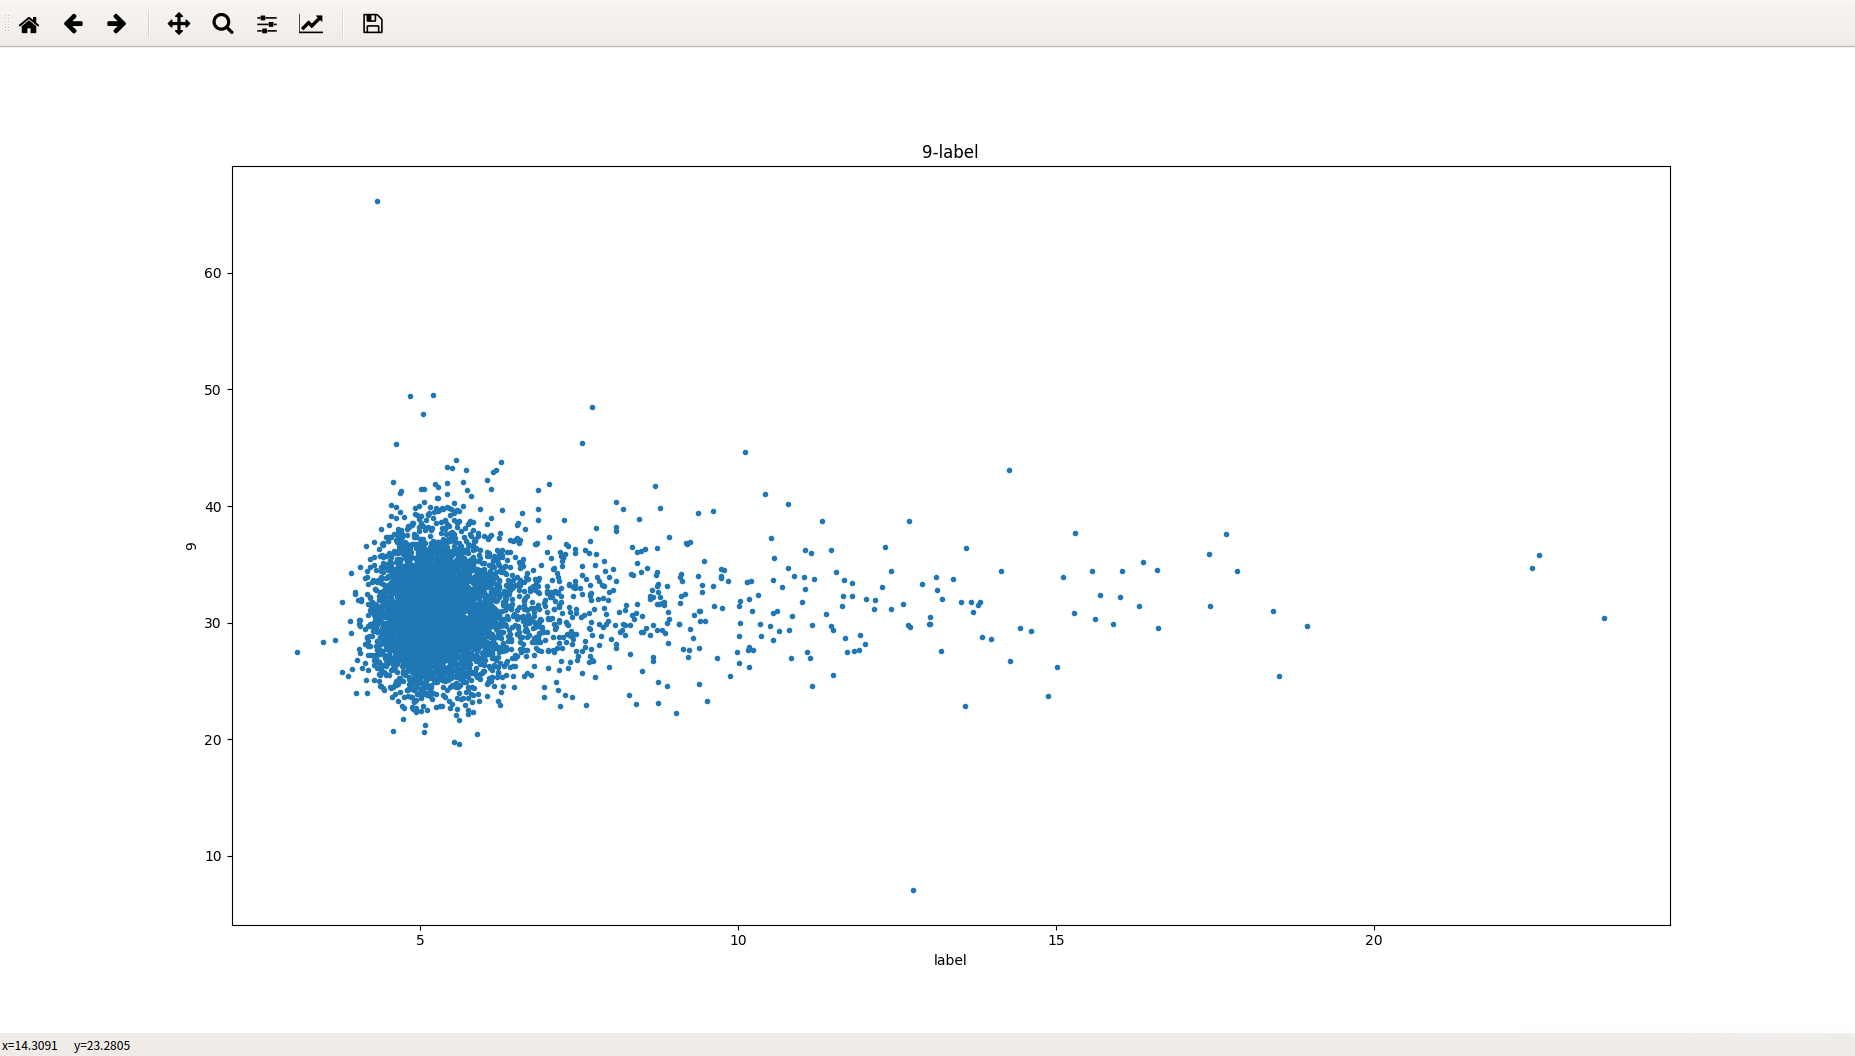Click the x-axis tick label 15
The height and width of the screenshot is (1056, 1855).
click(1056, 940)
